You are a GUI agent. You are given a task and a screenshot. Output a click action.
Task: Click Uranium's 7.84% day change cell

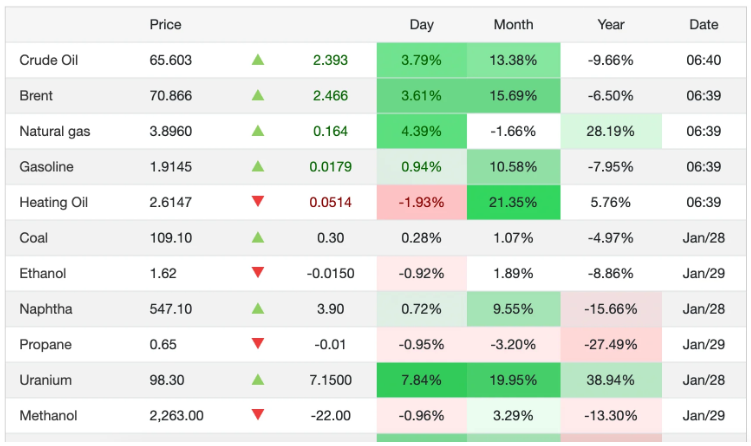point(421,380)
